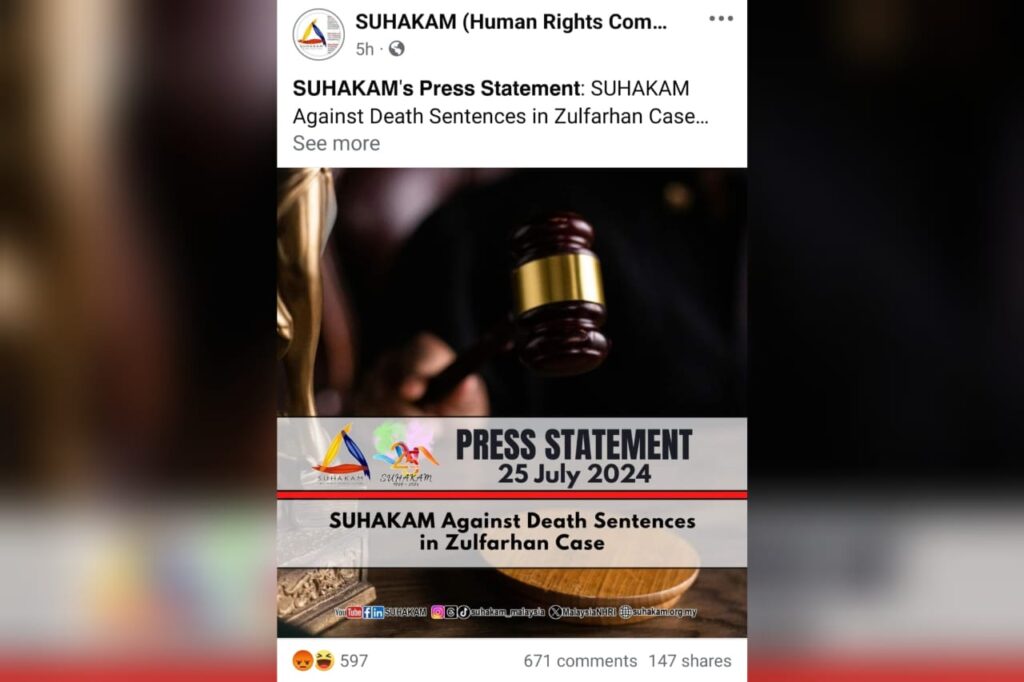Open the 147 shares list

[x=690, y=661]
